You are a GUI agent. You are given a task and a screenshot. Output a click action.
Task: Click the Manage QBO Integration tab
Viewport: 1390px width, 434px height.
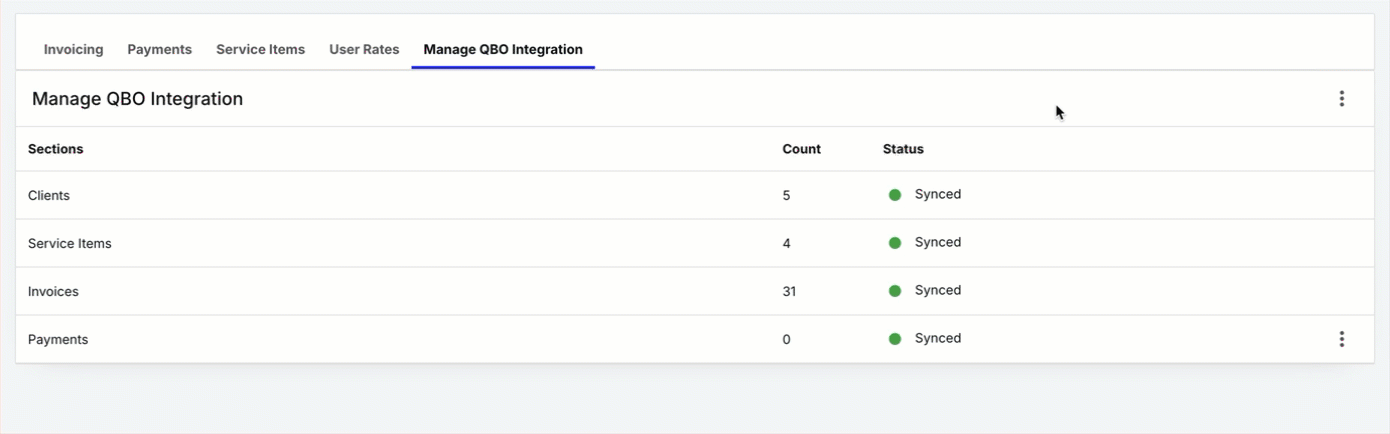(x=503, y=49)
